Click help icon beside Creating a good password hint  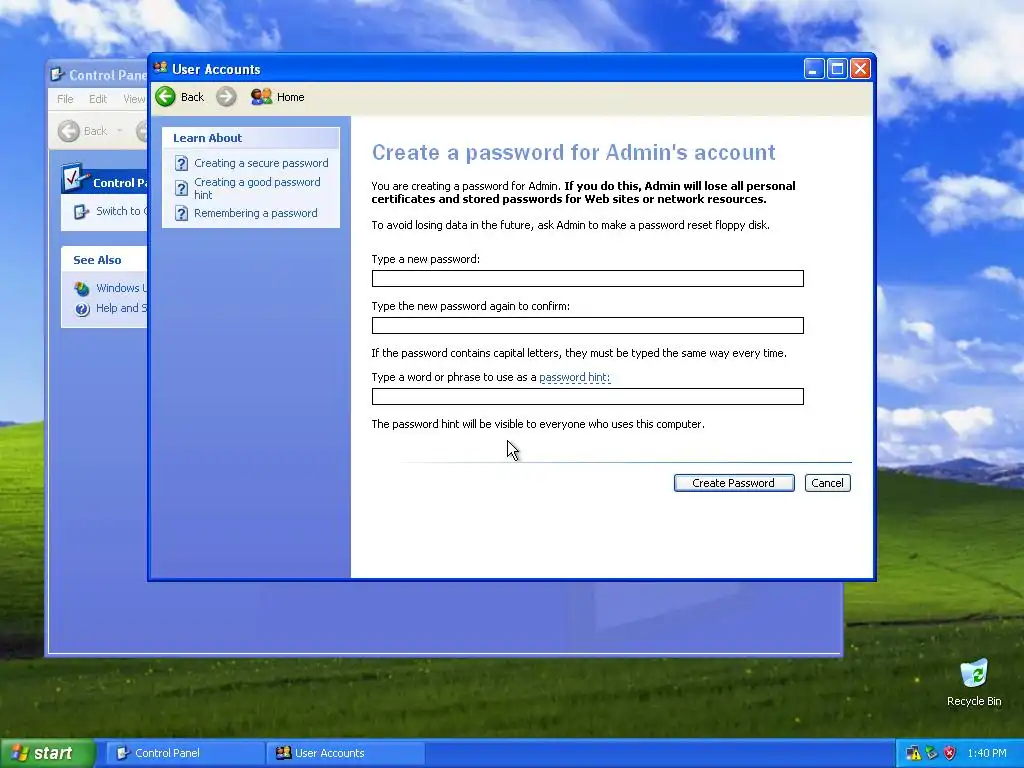pos(182,188)
